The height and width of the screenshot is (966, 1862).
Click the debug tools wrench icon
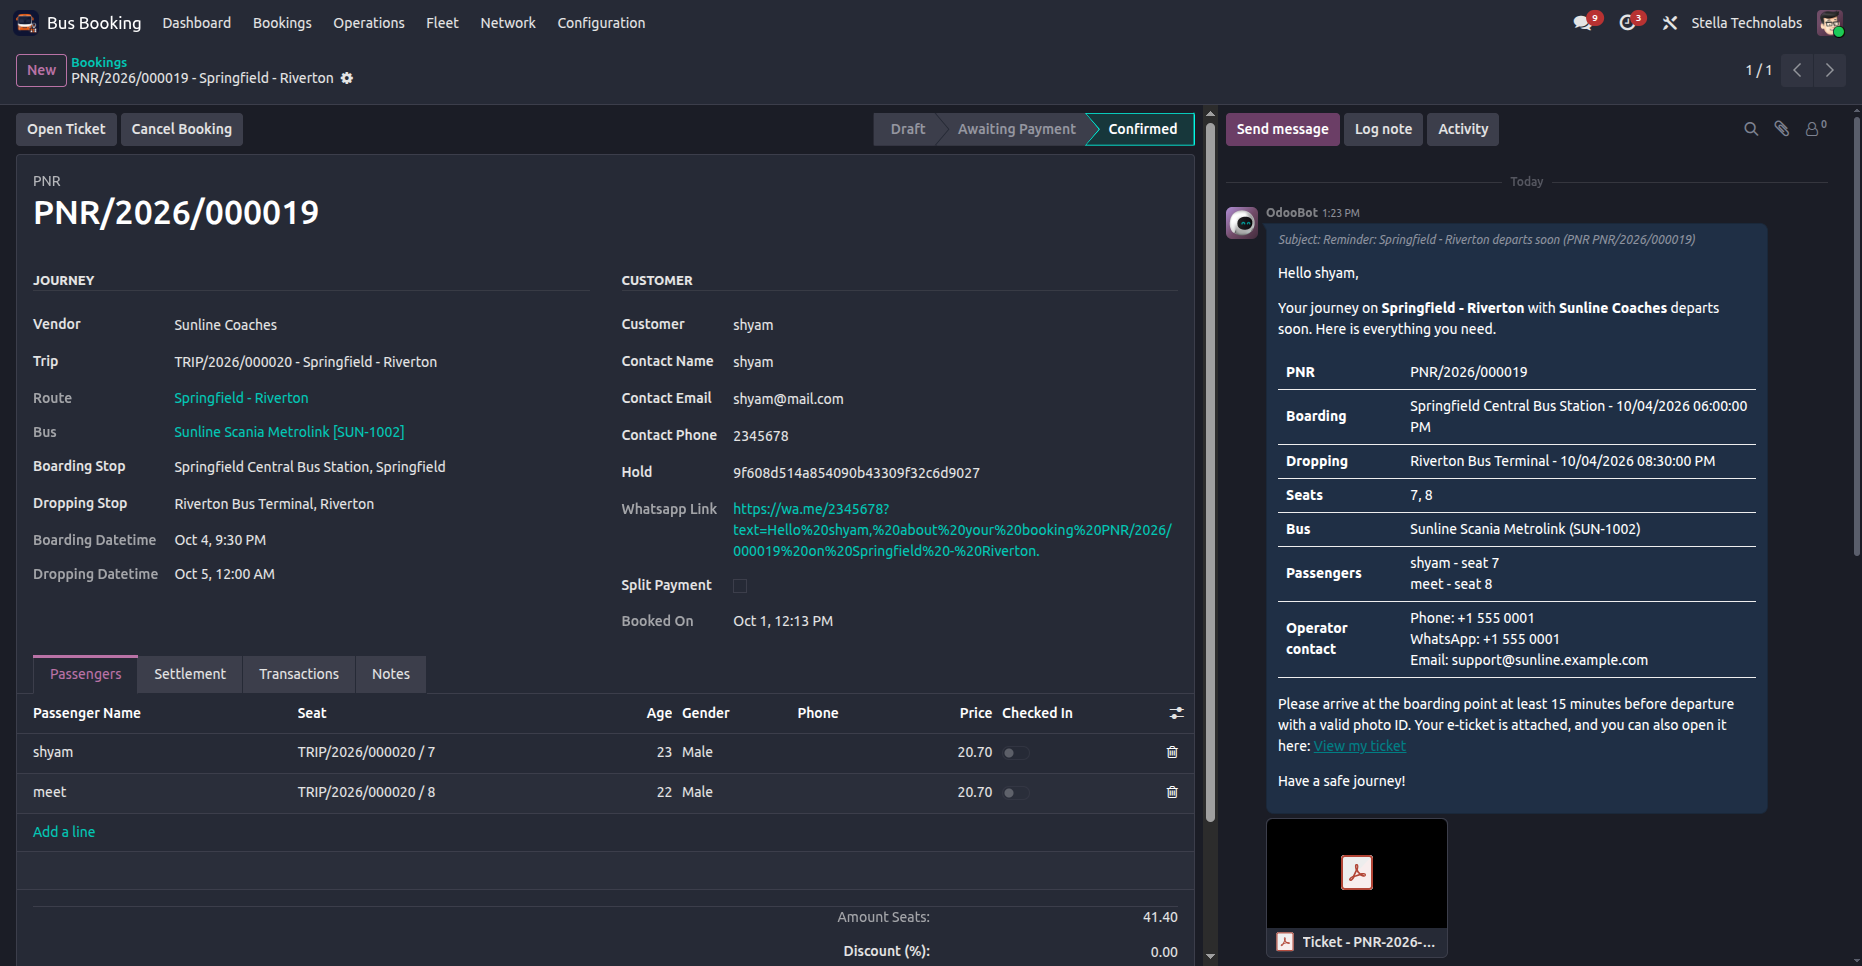(x=1670, y=22)
